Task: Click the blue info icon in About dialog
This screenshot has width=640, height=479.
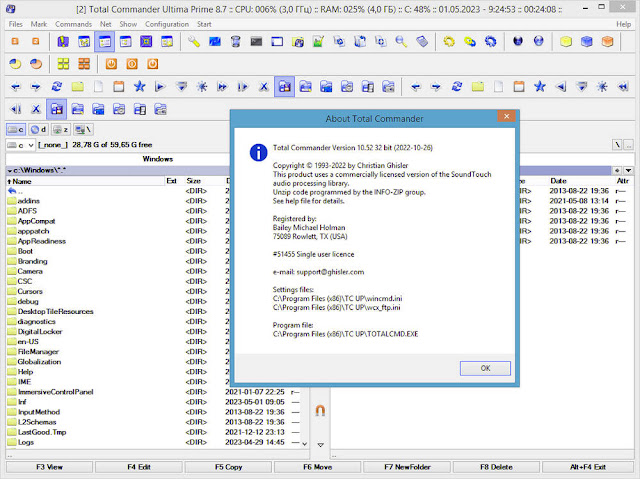Action: click(258, 153)
